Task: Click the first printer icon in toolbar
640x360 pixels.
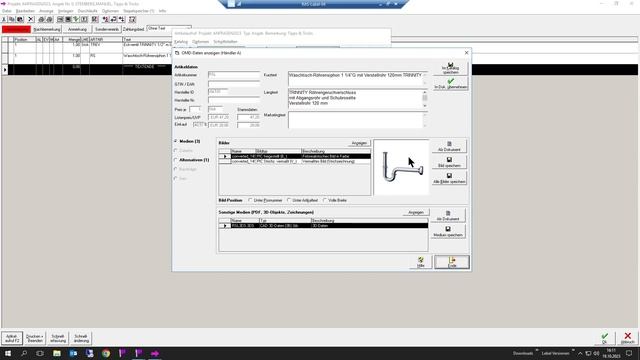Action: (41, 19)
